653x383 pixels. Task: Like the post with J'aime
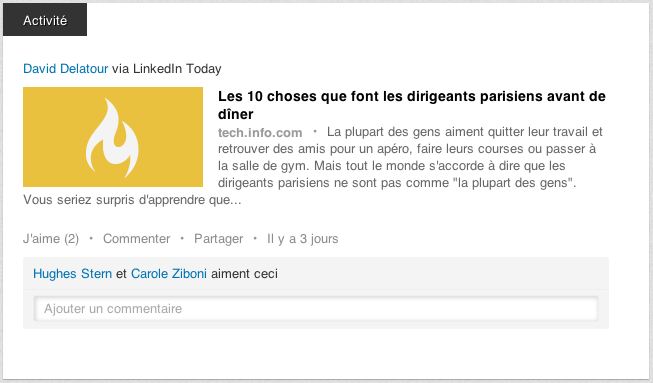[x=41, y=239]
